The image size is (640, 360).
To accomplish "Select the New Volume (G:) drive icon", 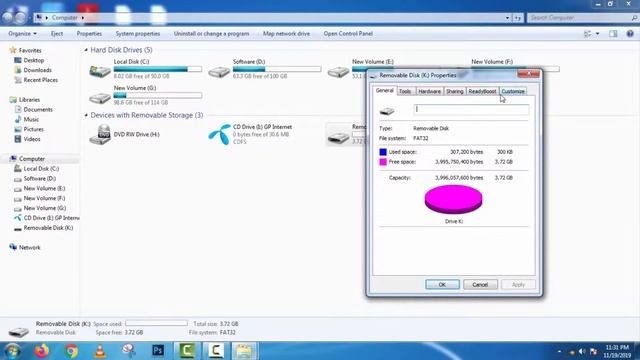I will (100, 98).
